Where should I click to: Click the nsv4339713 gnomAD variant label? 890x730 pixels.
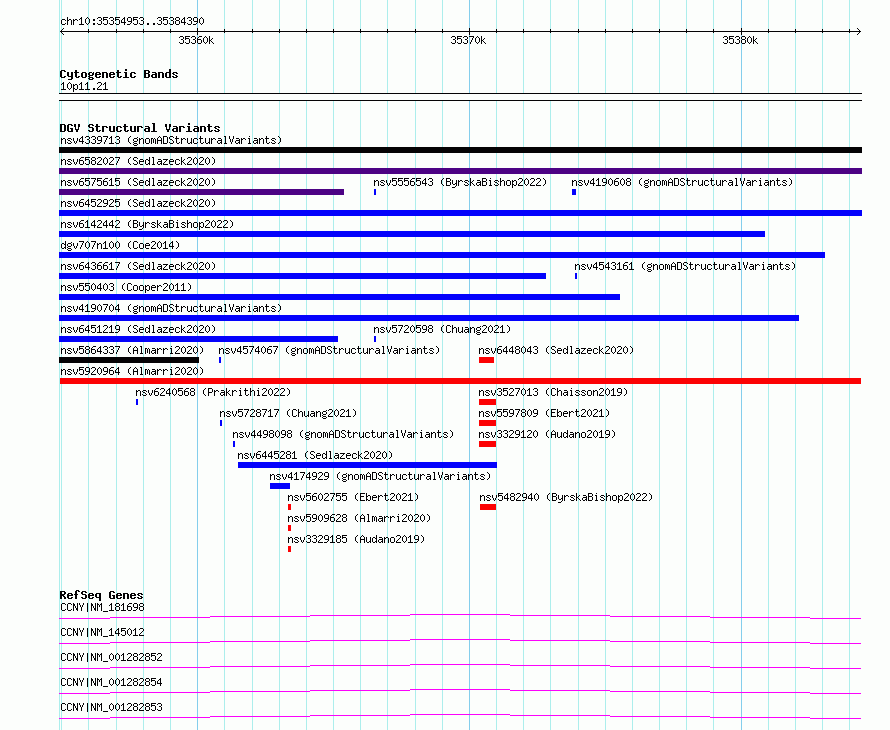(x=171, y=140)
